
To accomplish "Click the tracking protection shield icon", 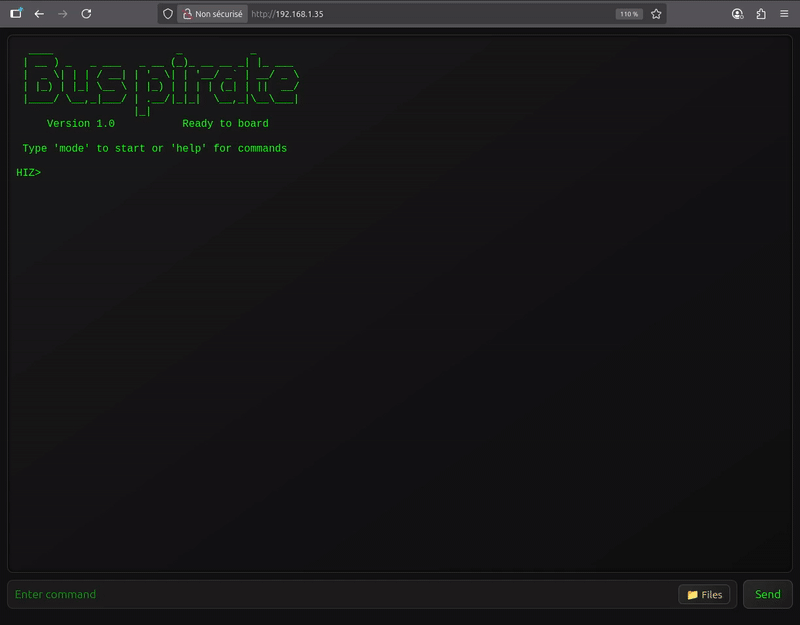I will [x=168, y=14].
